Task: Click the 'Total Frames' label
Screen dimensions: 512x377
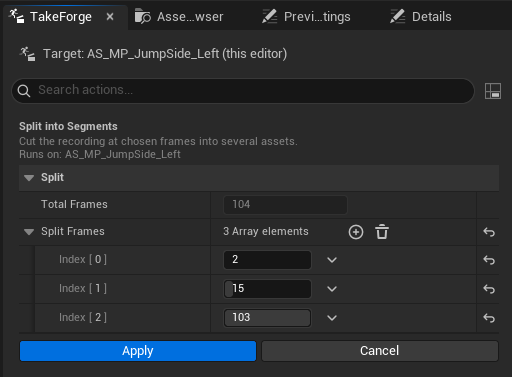Action: (74, 204)
